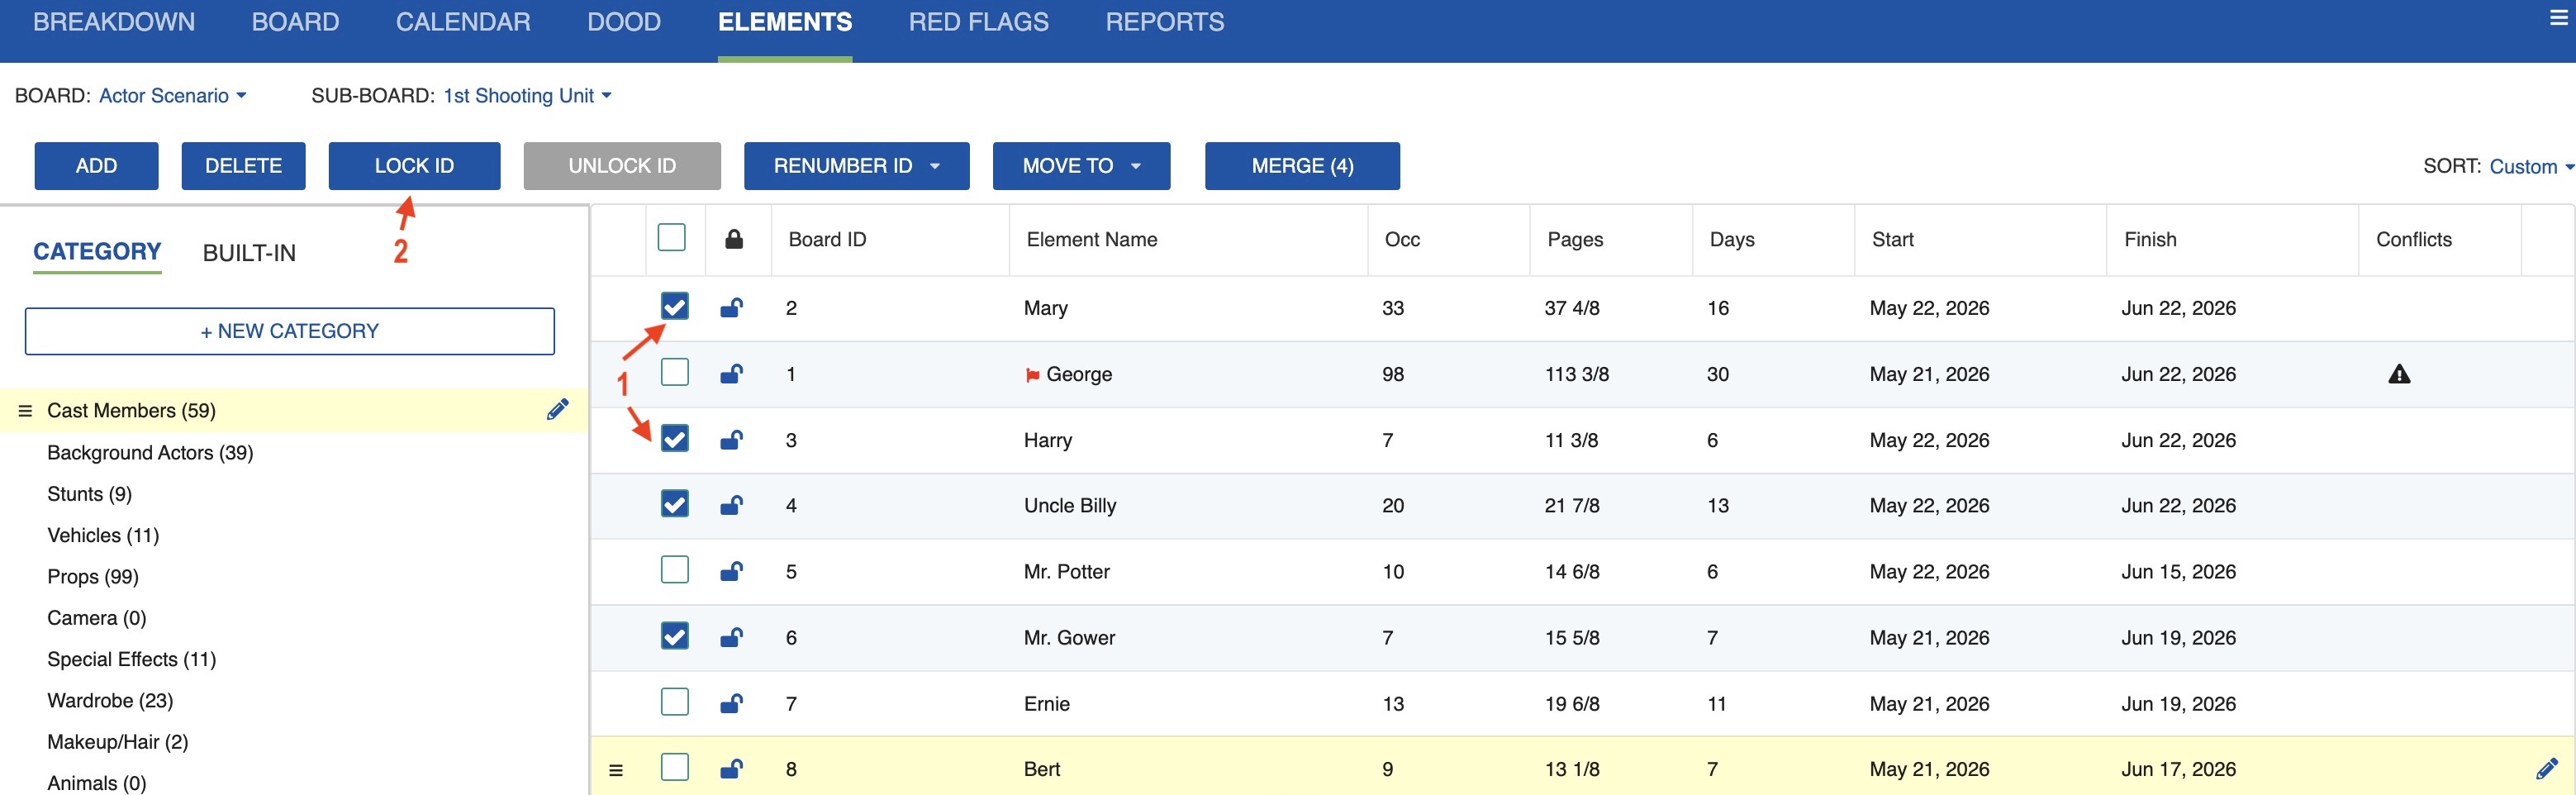Switch to the RED FLAGS tab
This screenshot has height=795, width=2576.
point(977,22)
